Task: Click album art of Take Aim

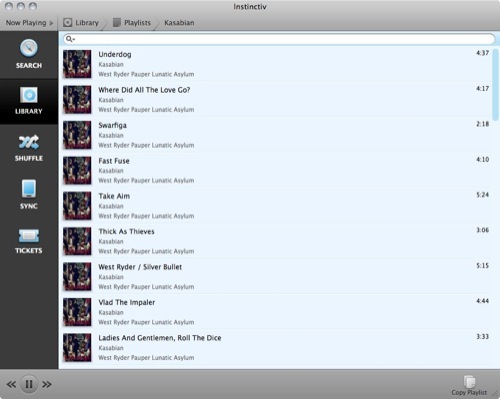Action: click(x=77, y=206)
